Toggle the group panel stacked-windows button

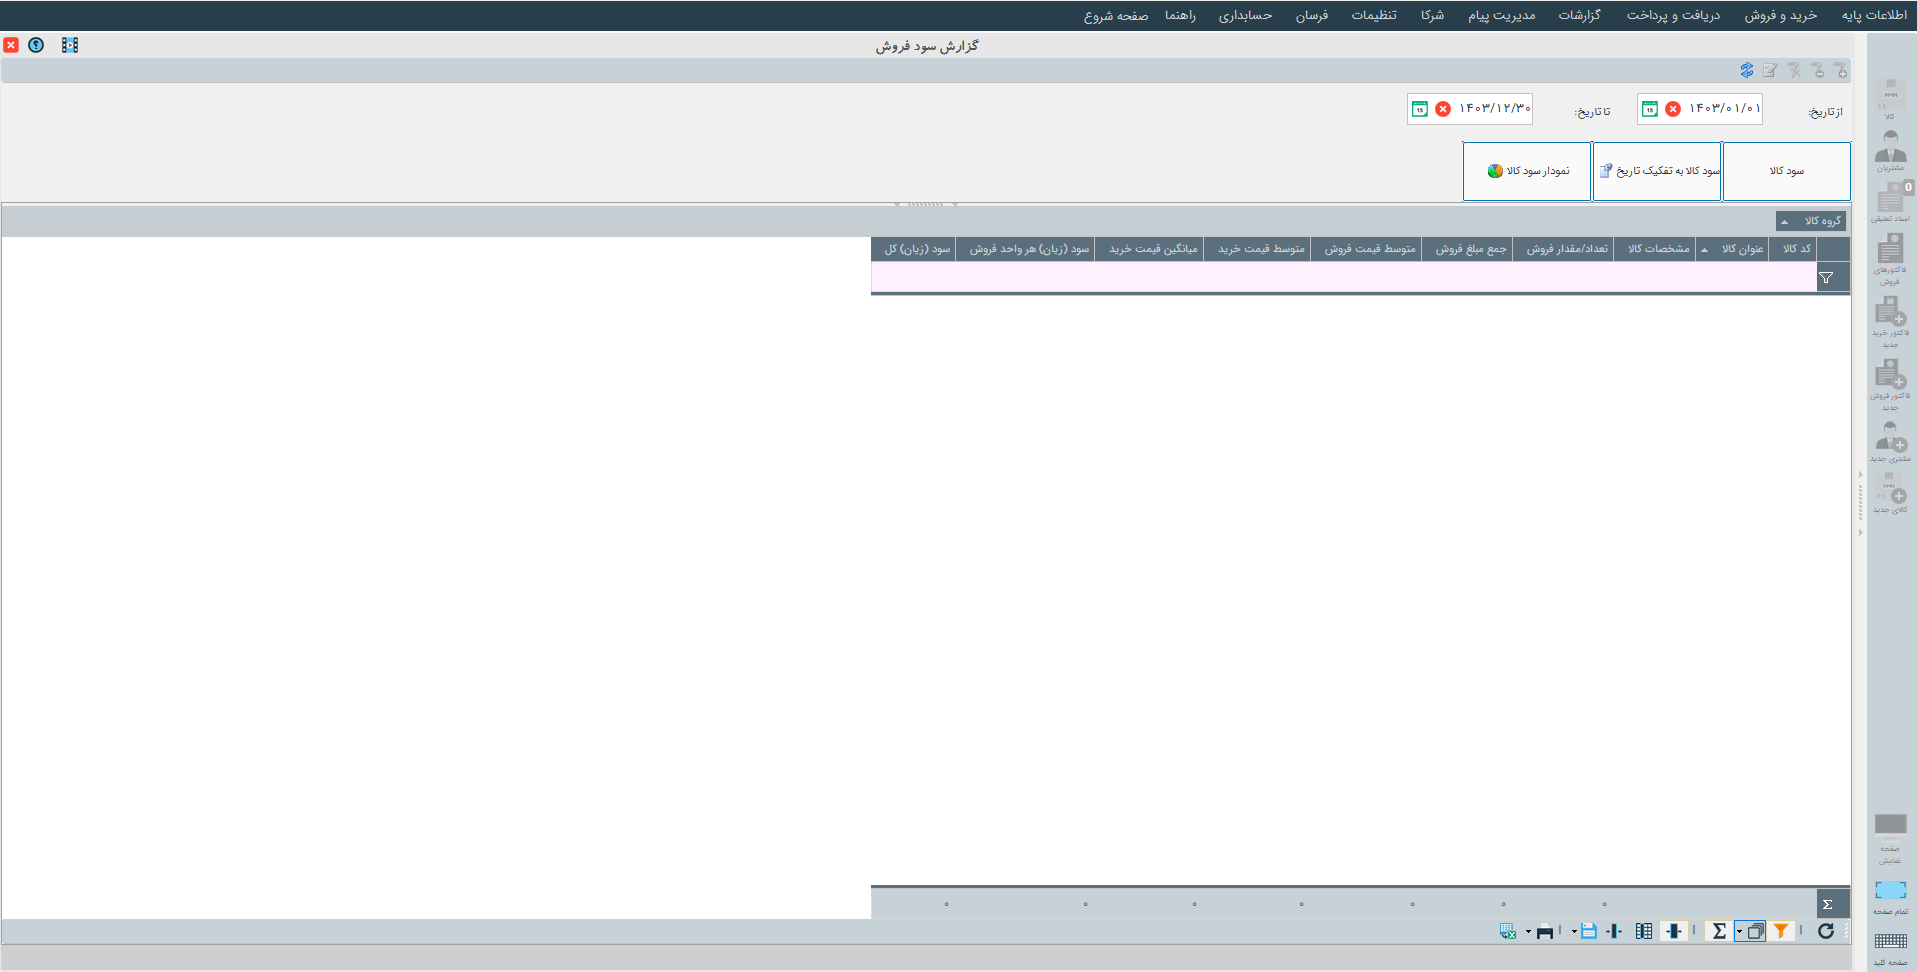tap(1755, 931)
